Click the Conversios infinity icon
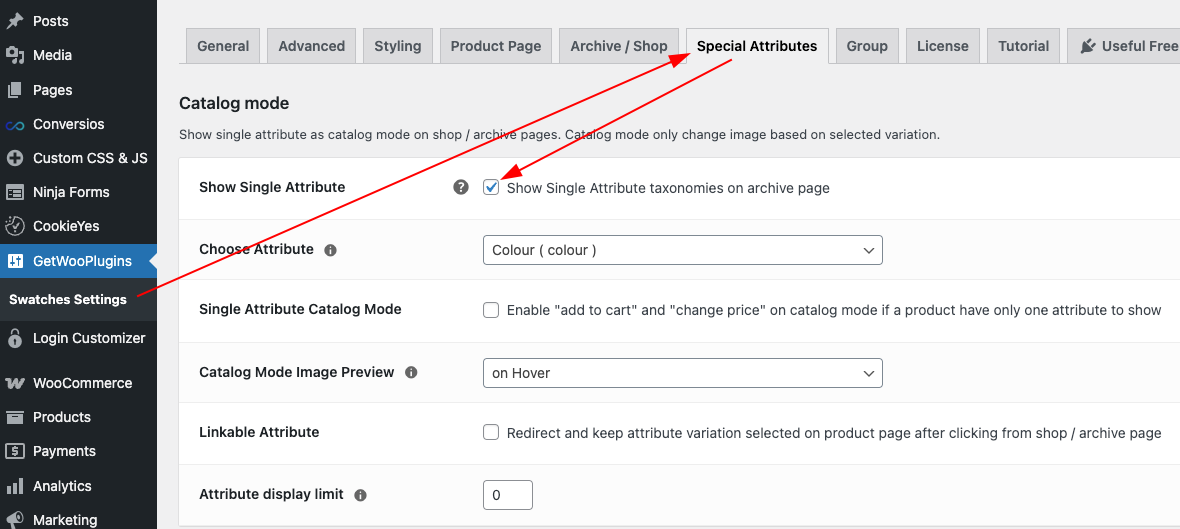1180x529 pixels. (14, 124)
